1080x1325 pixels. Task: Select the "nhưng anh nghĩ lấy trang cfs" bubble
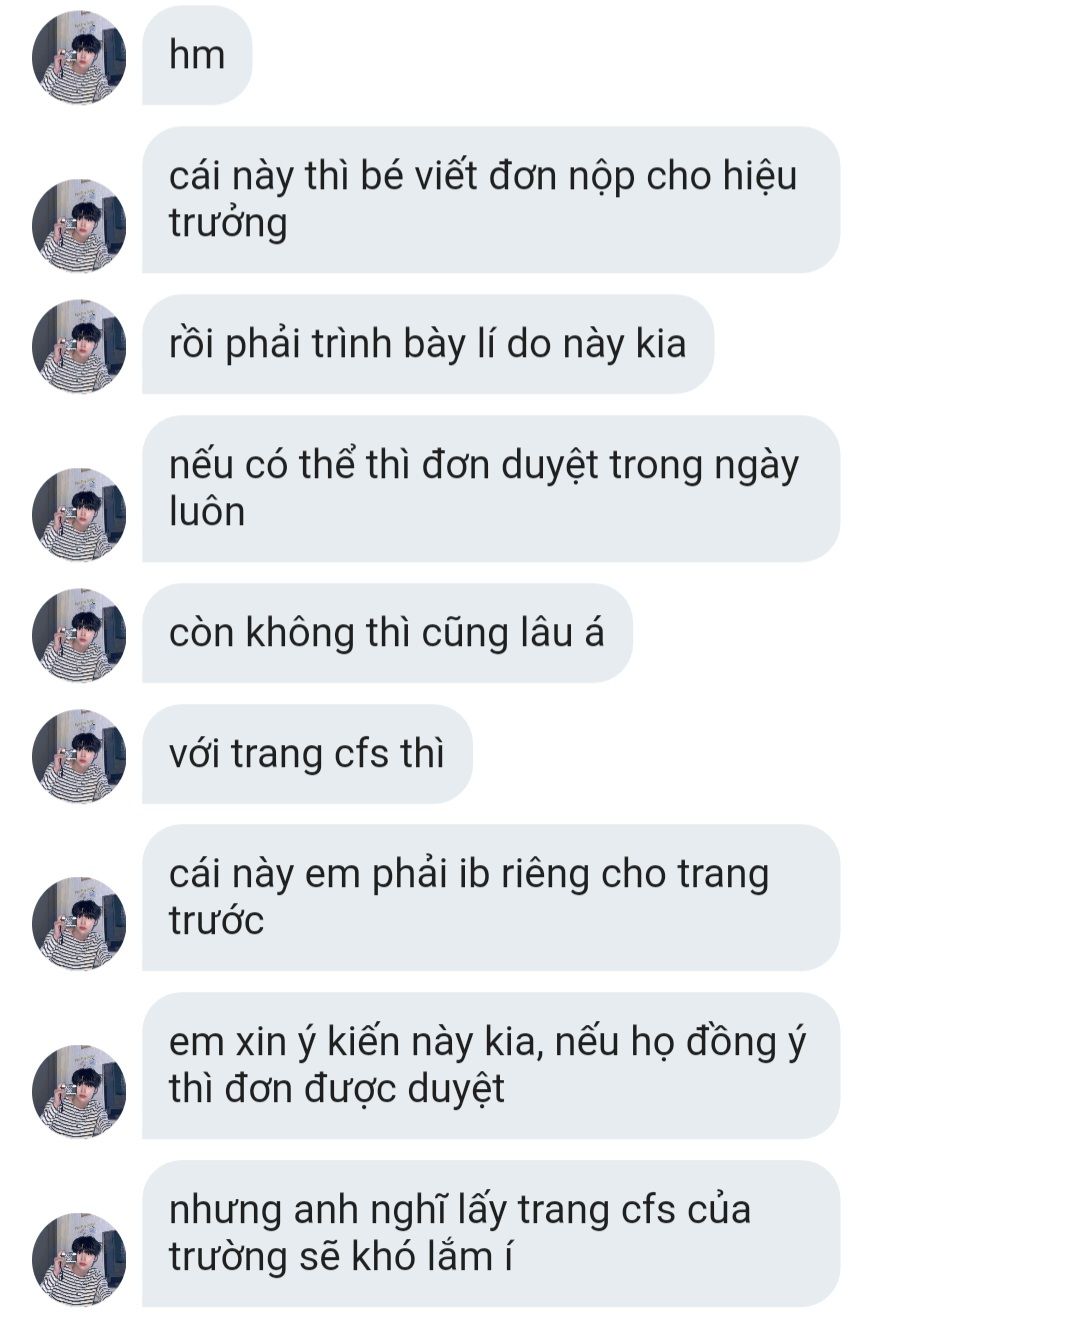pos(491,1233)
